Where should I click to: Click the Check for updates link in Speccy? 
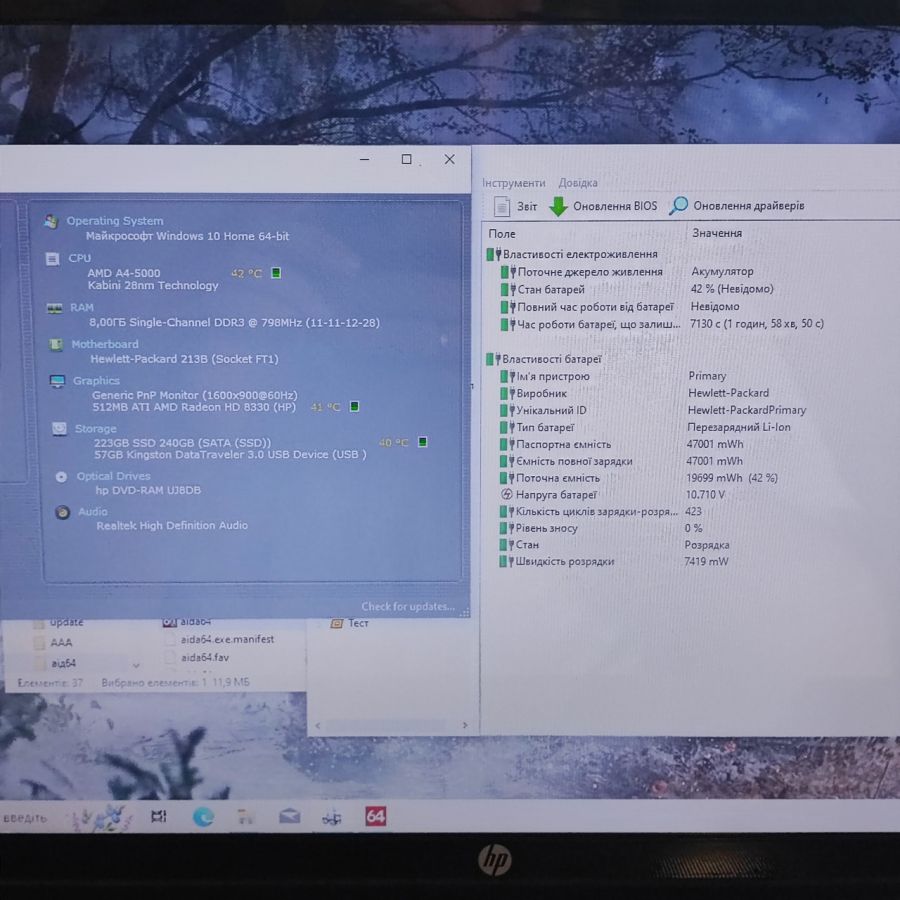click(x=408, y=607)
